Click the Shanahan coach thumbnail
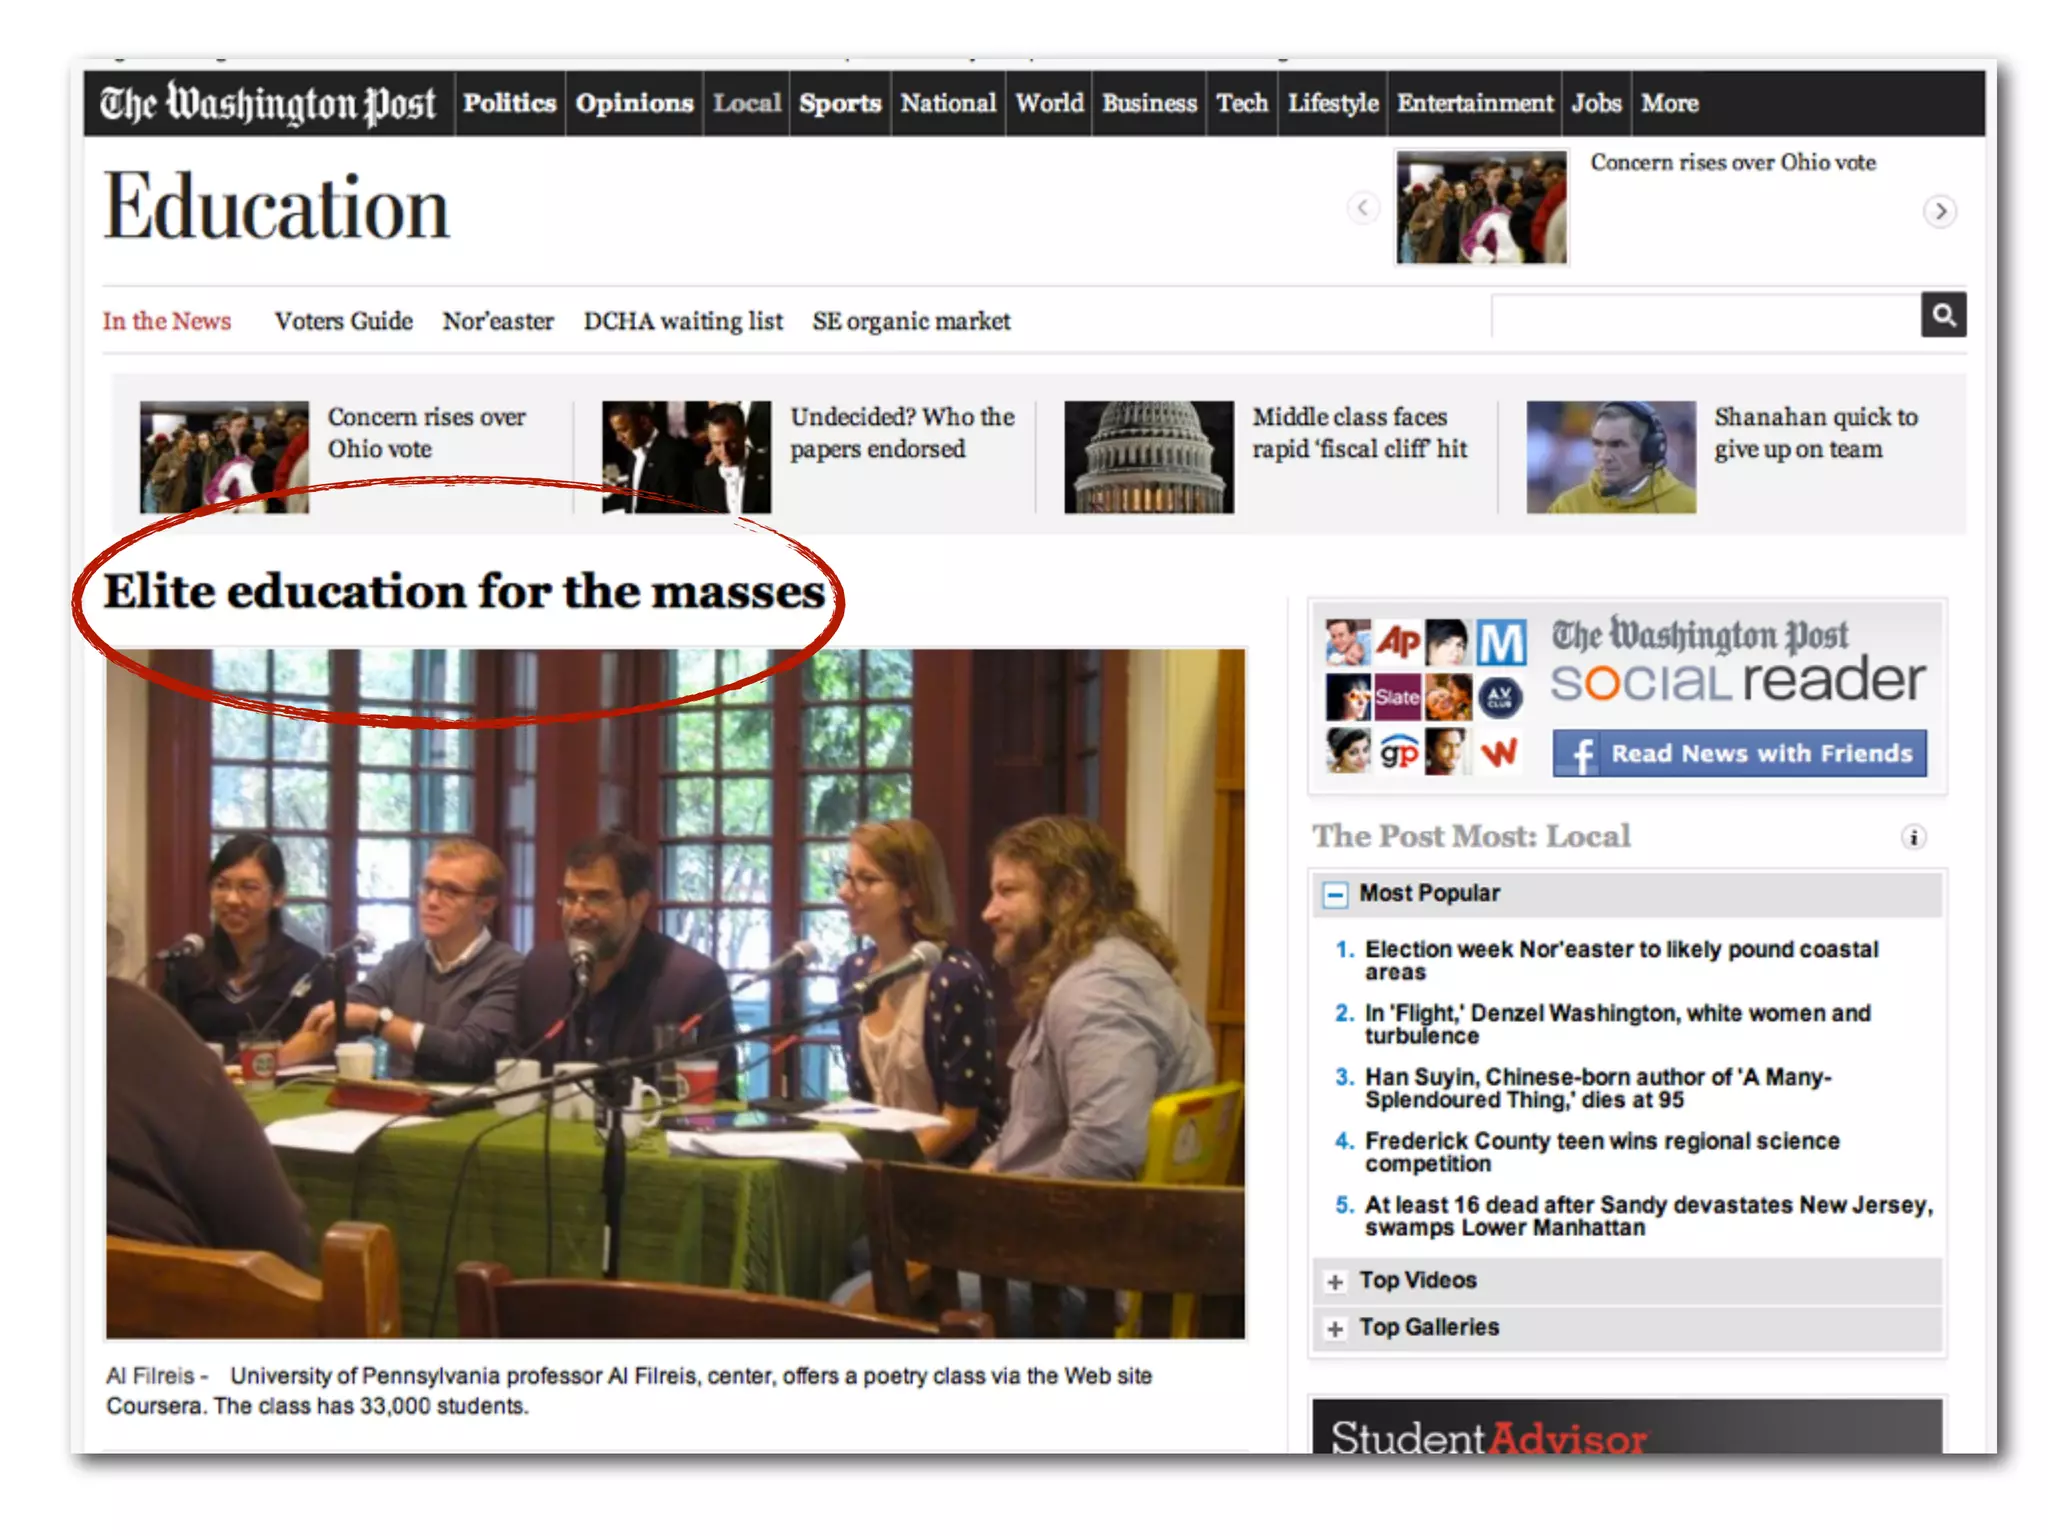 pyautogui.click(x=1611, y=457)
